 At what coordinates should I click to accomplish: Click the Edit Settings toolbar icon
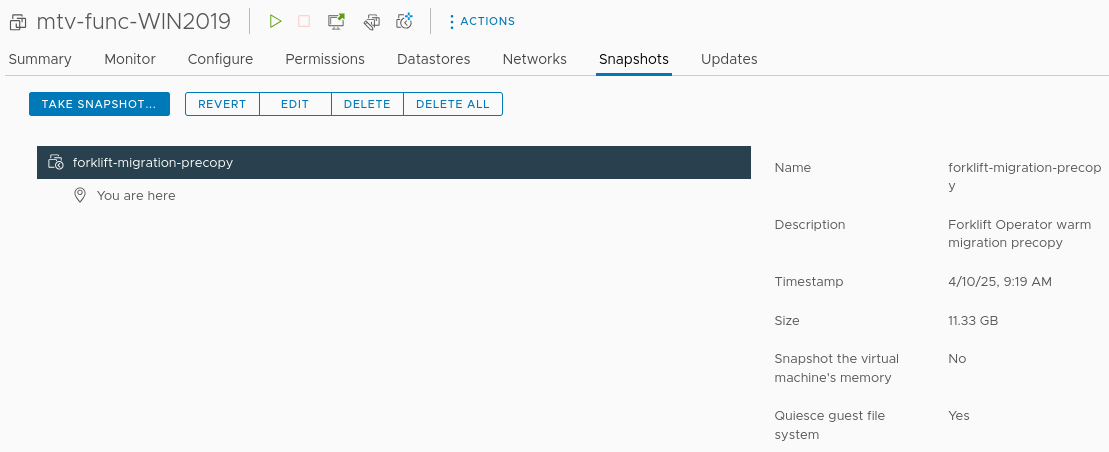371,21
